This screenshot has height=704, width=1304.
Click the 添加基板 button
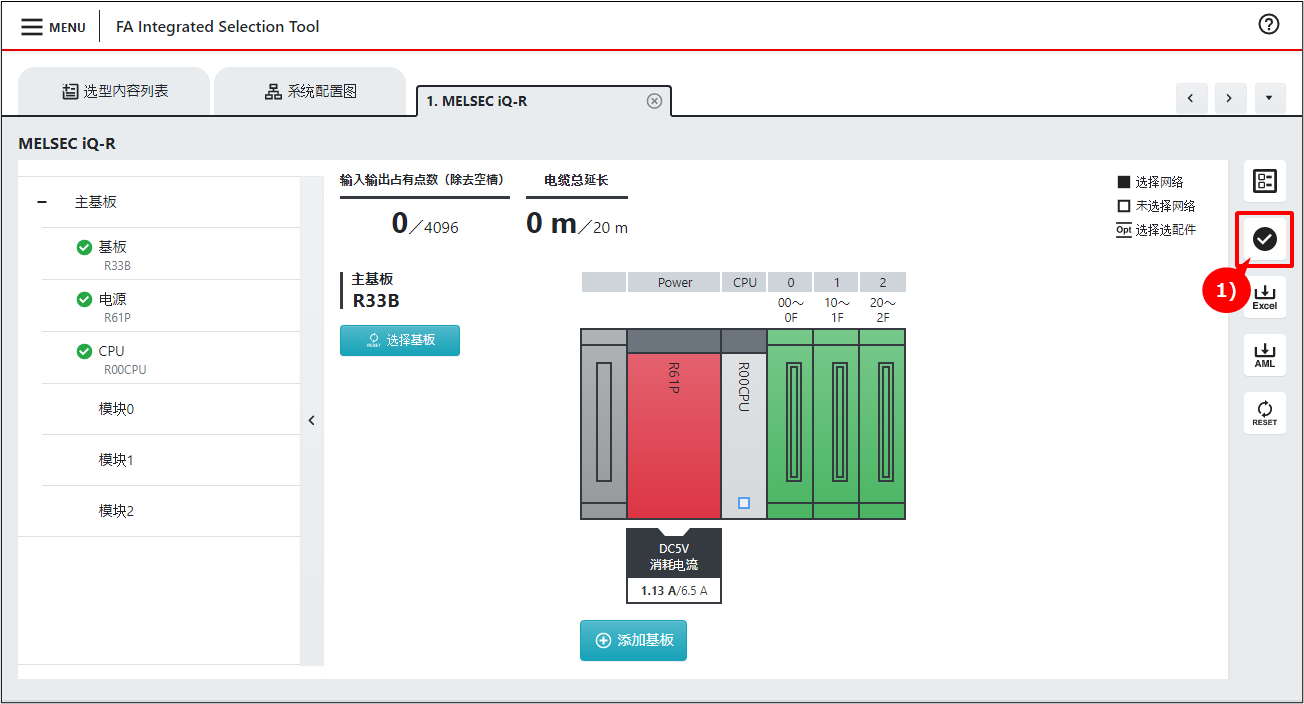(x=633, y=640)
